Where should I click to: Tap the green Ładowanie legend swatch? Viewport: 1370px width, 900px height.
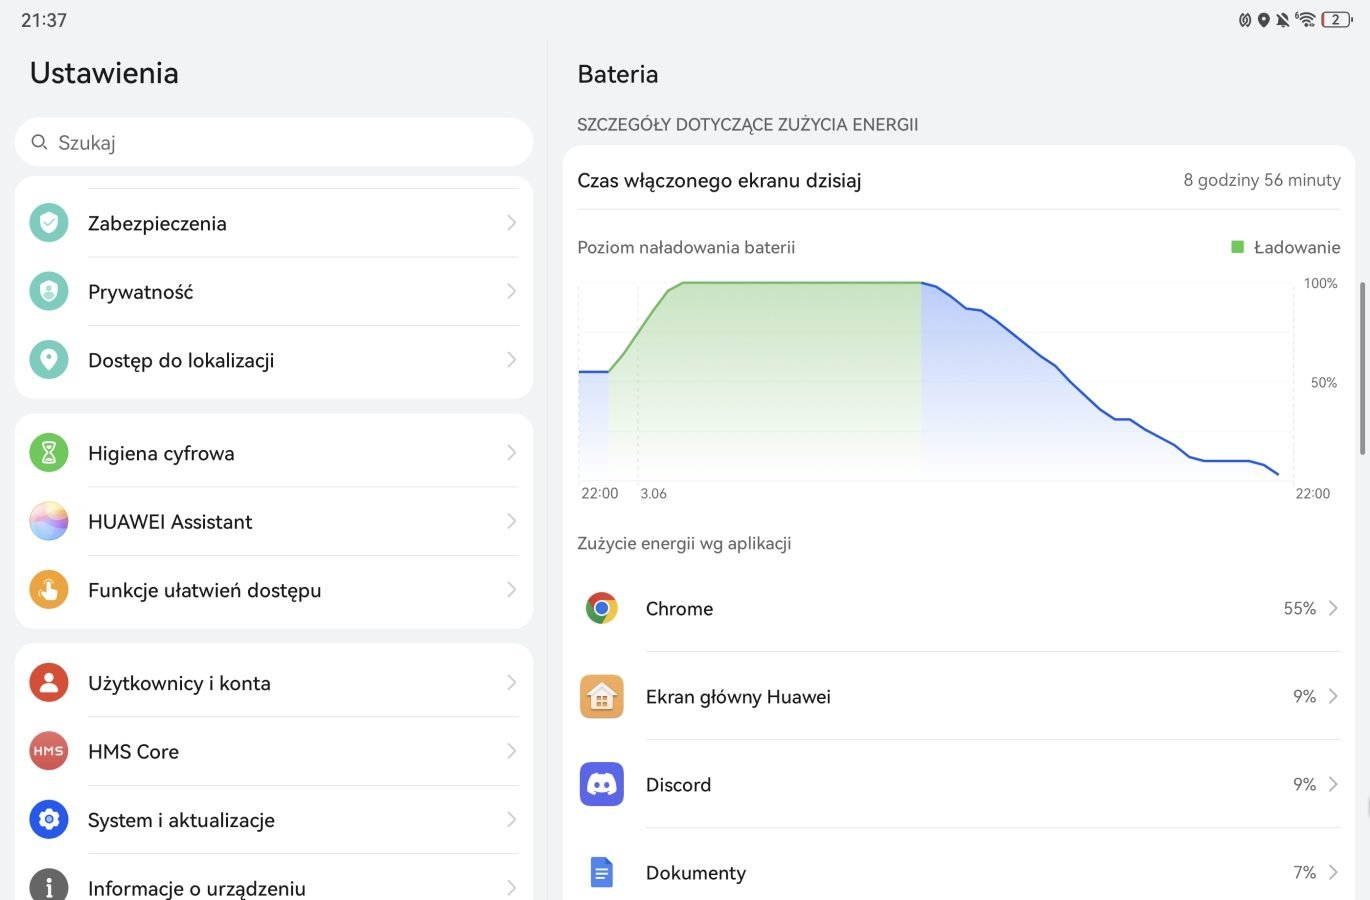coord(1237,247)
